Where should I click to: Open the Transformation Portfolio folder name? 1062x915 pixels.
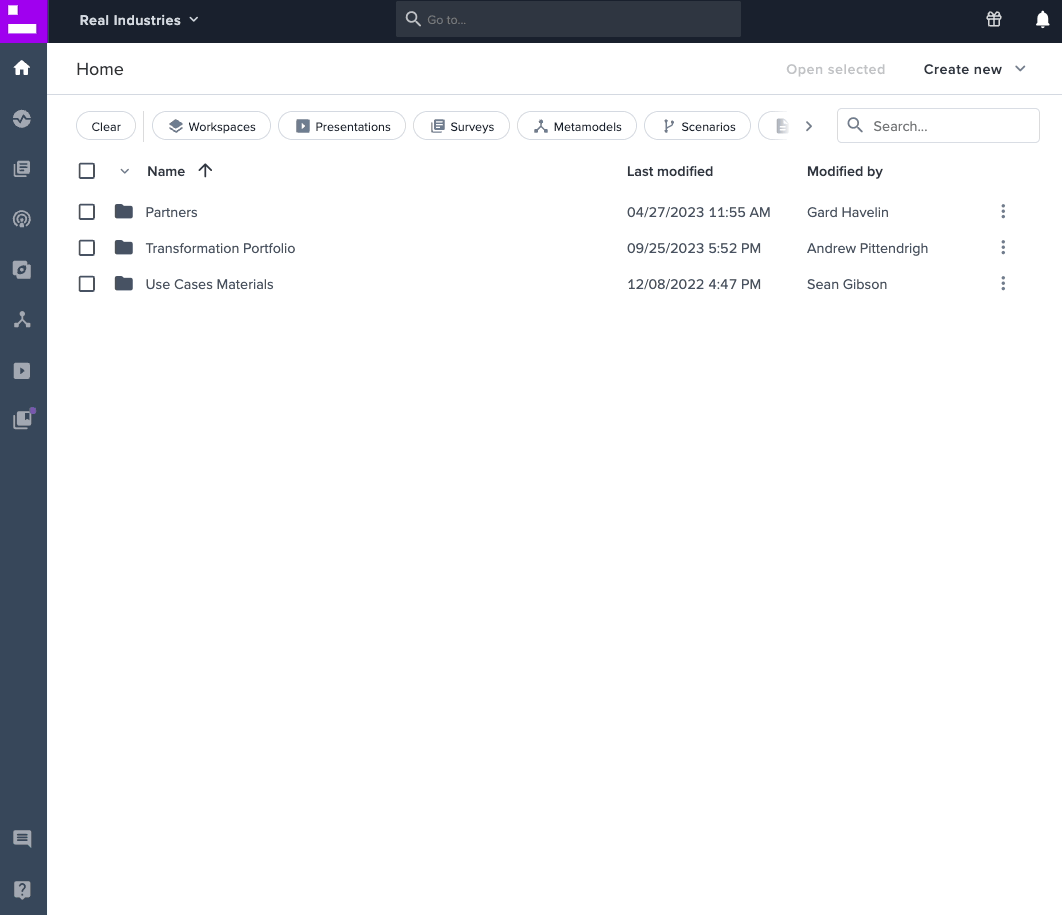[x=220, y=248]
